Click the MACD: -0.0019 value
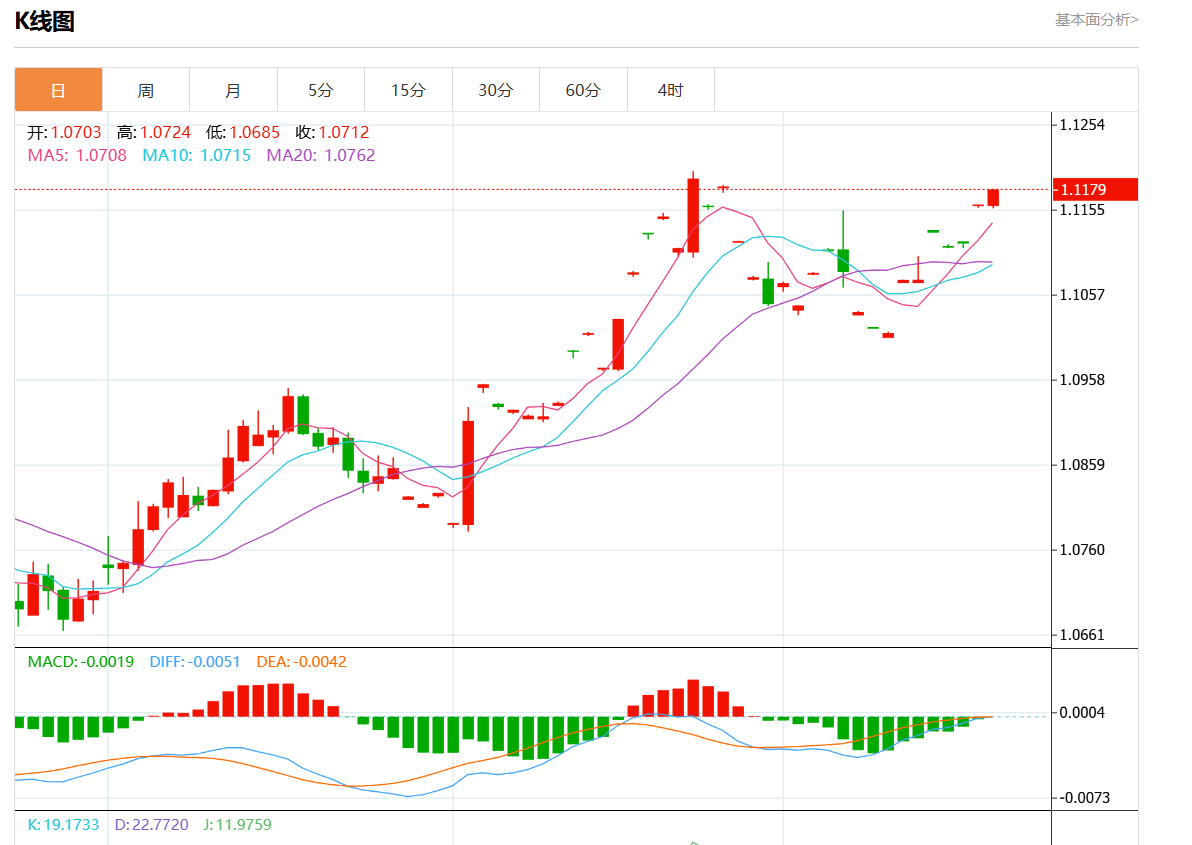The image size is (1192, 845). [x=81, y=662]
